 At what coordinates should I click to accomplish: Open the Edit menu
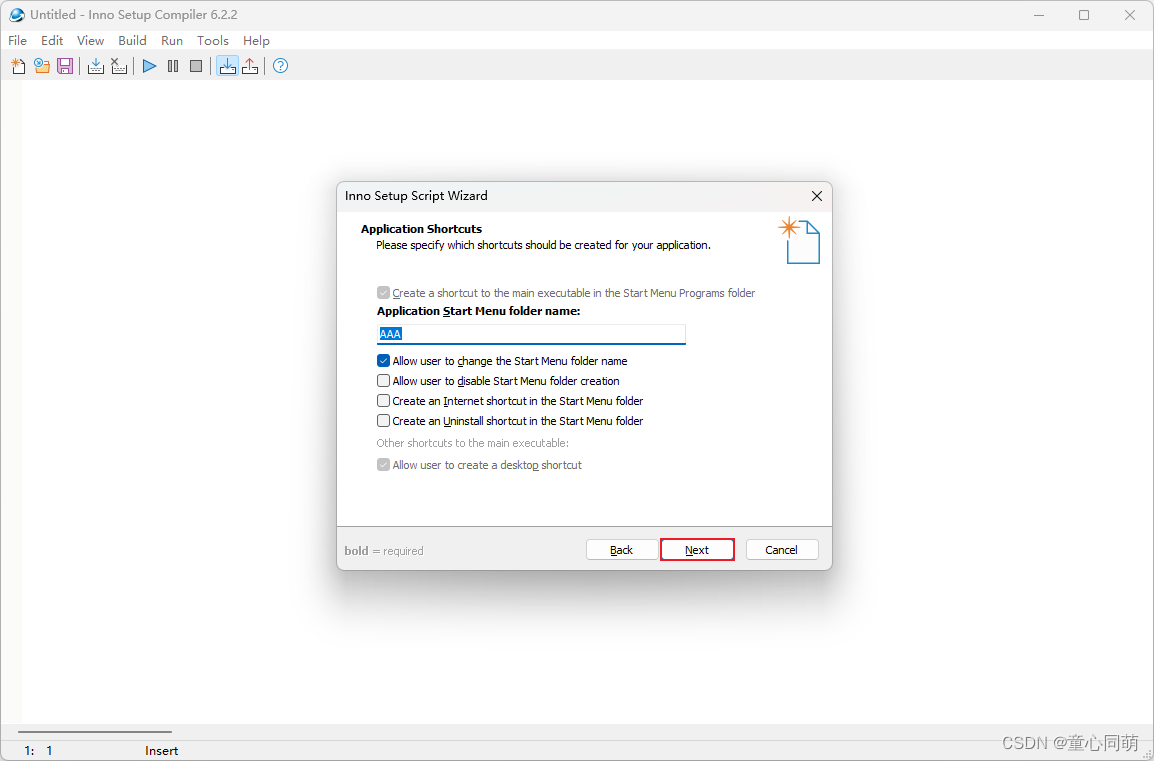[52, 40]
